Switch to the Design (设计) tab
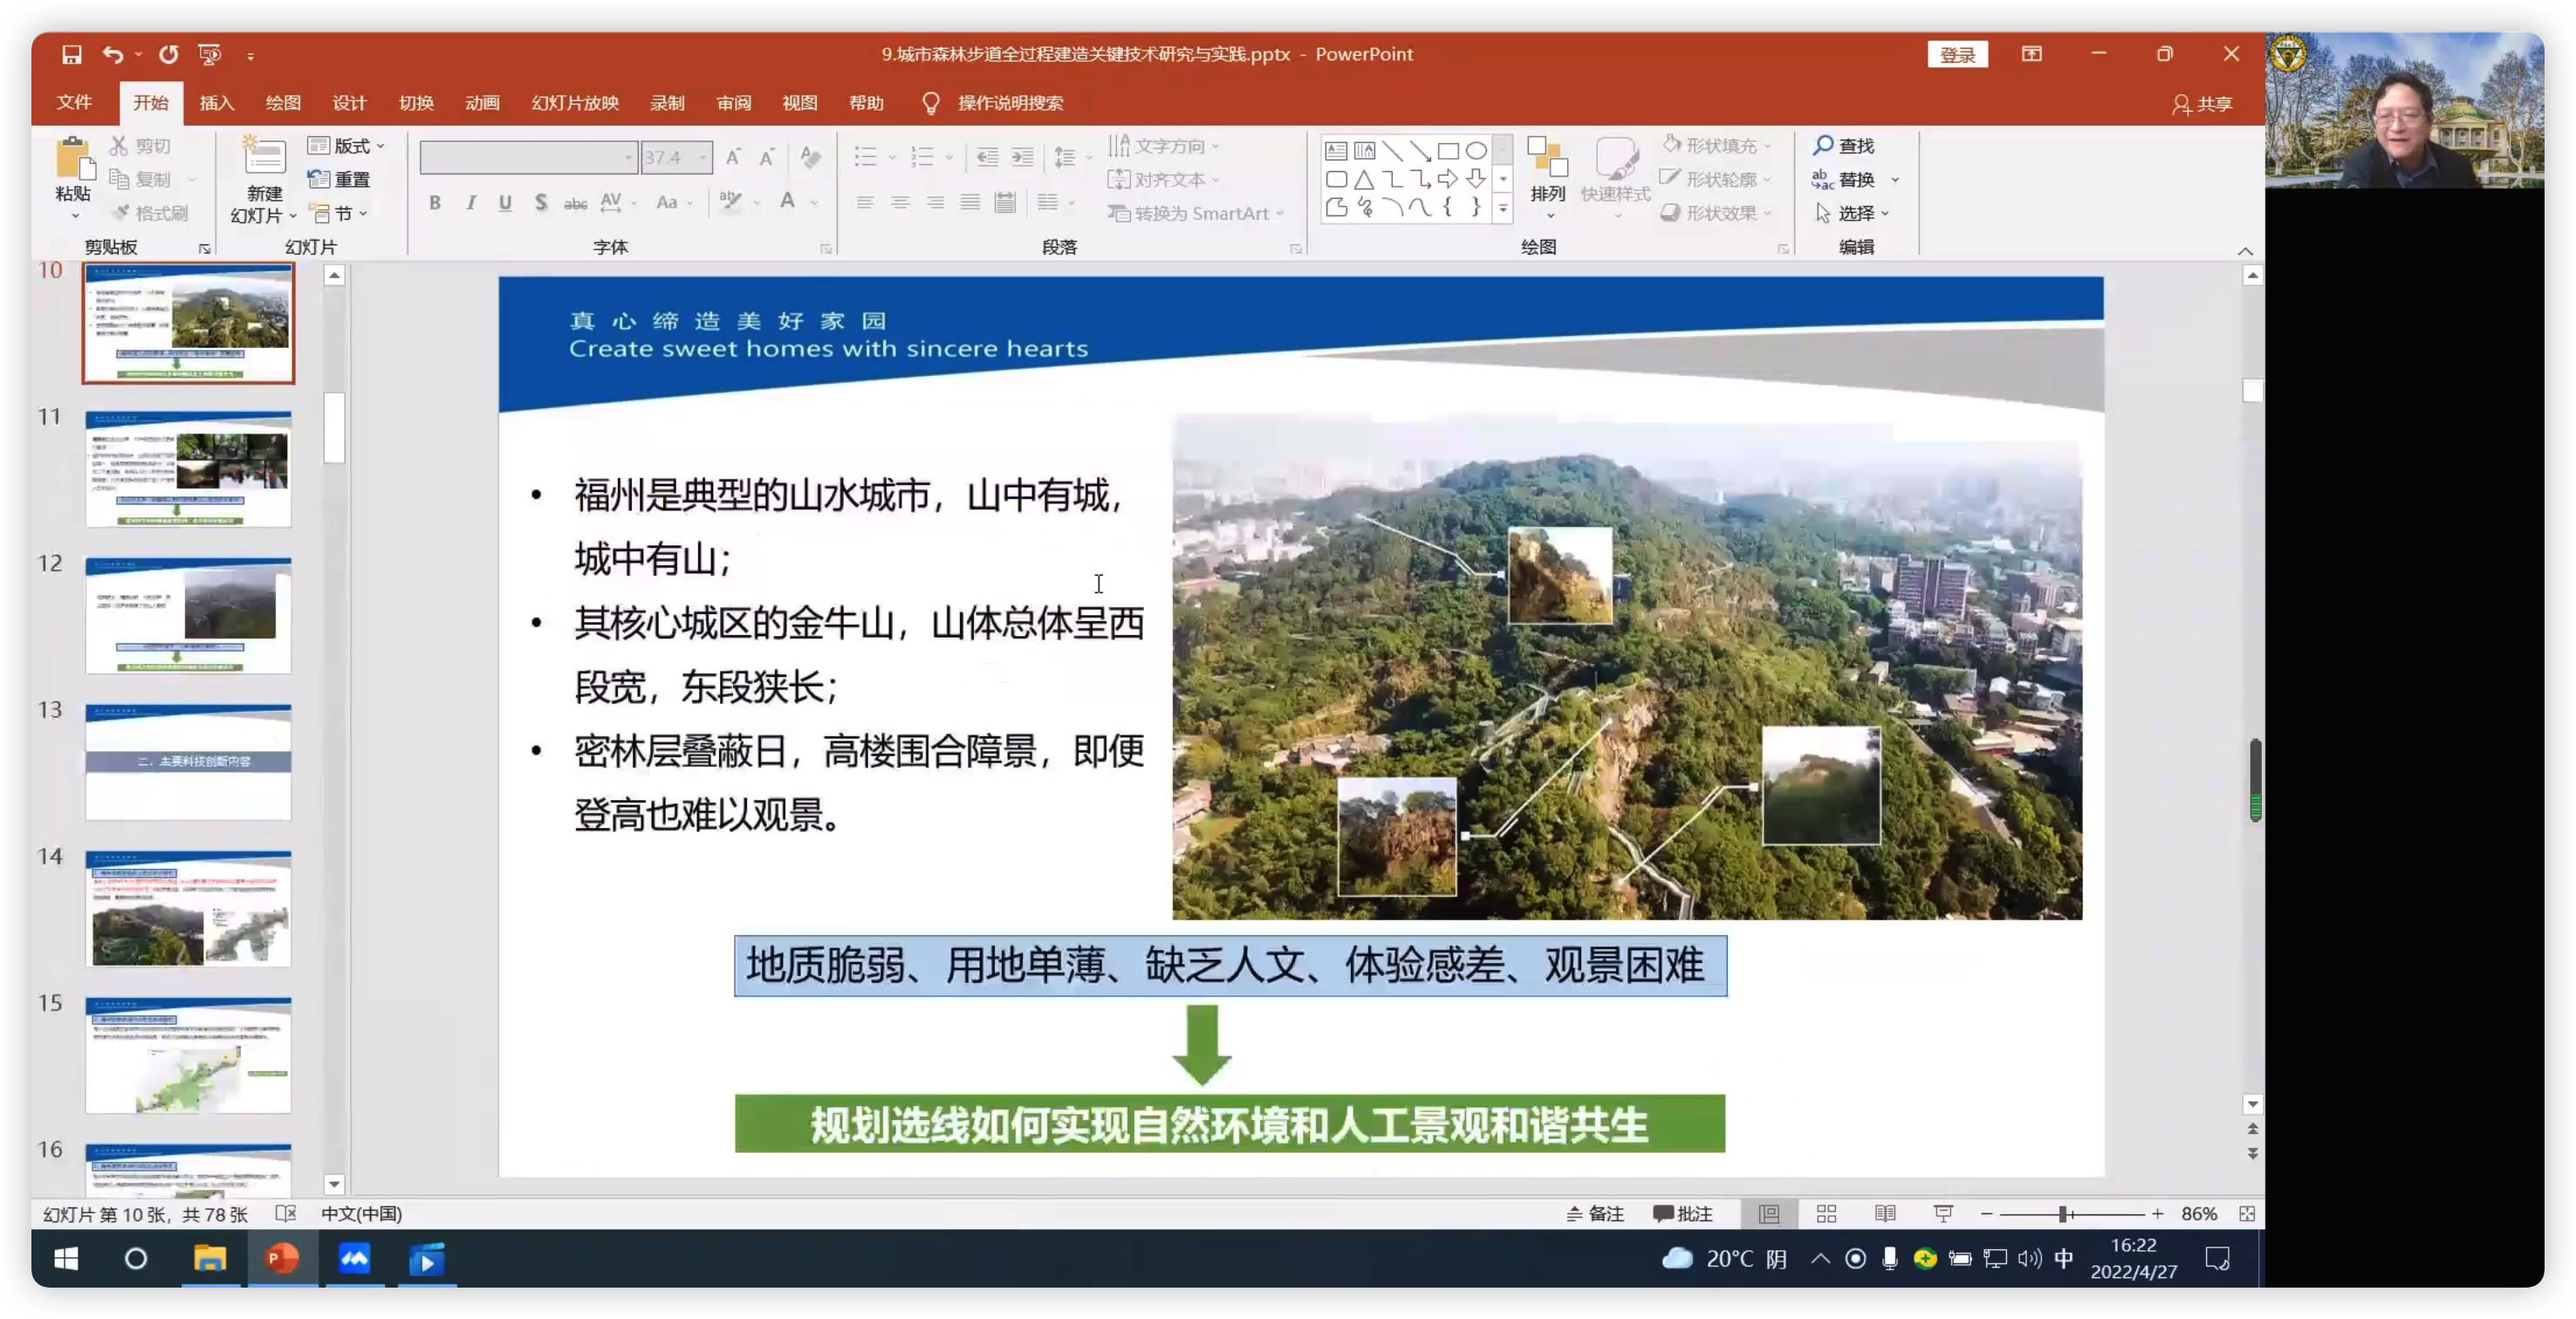This screenshot has width=2576, height=1319. point(349,103)
